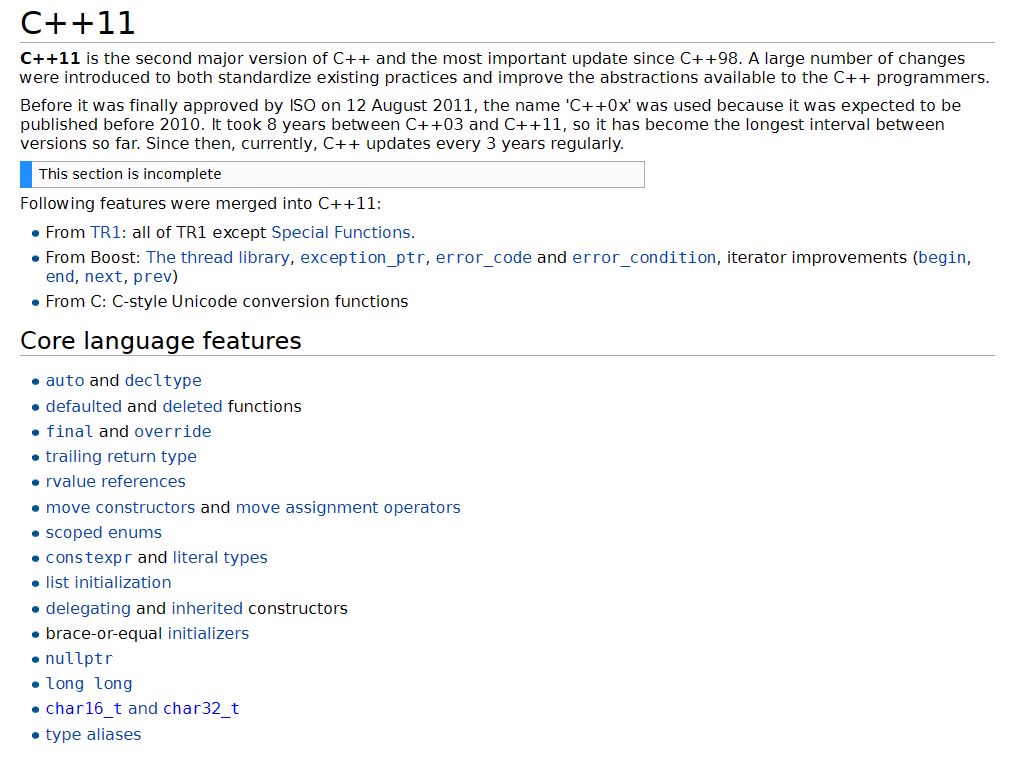Open the type aliases link
1019x758 pixels.
point(93,735)
